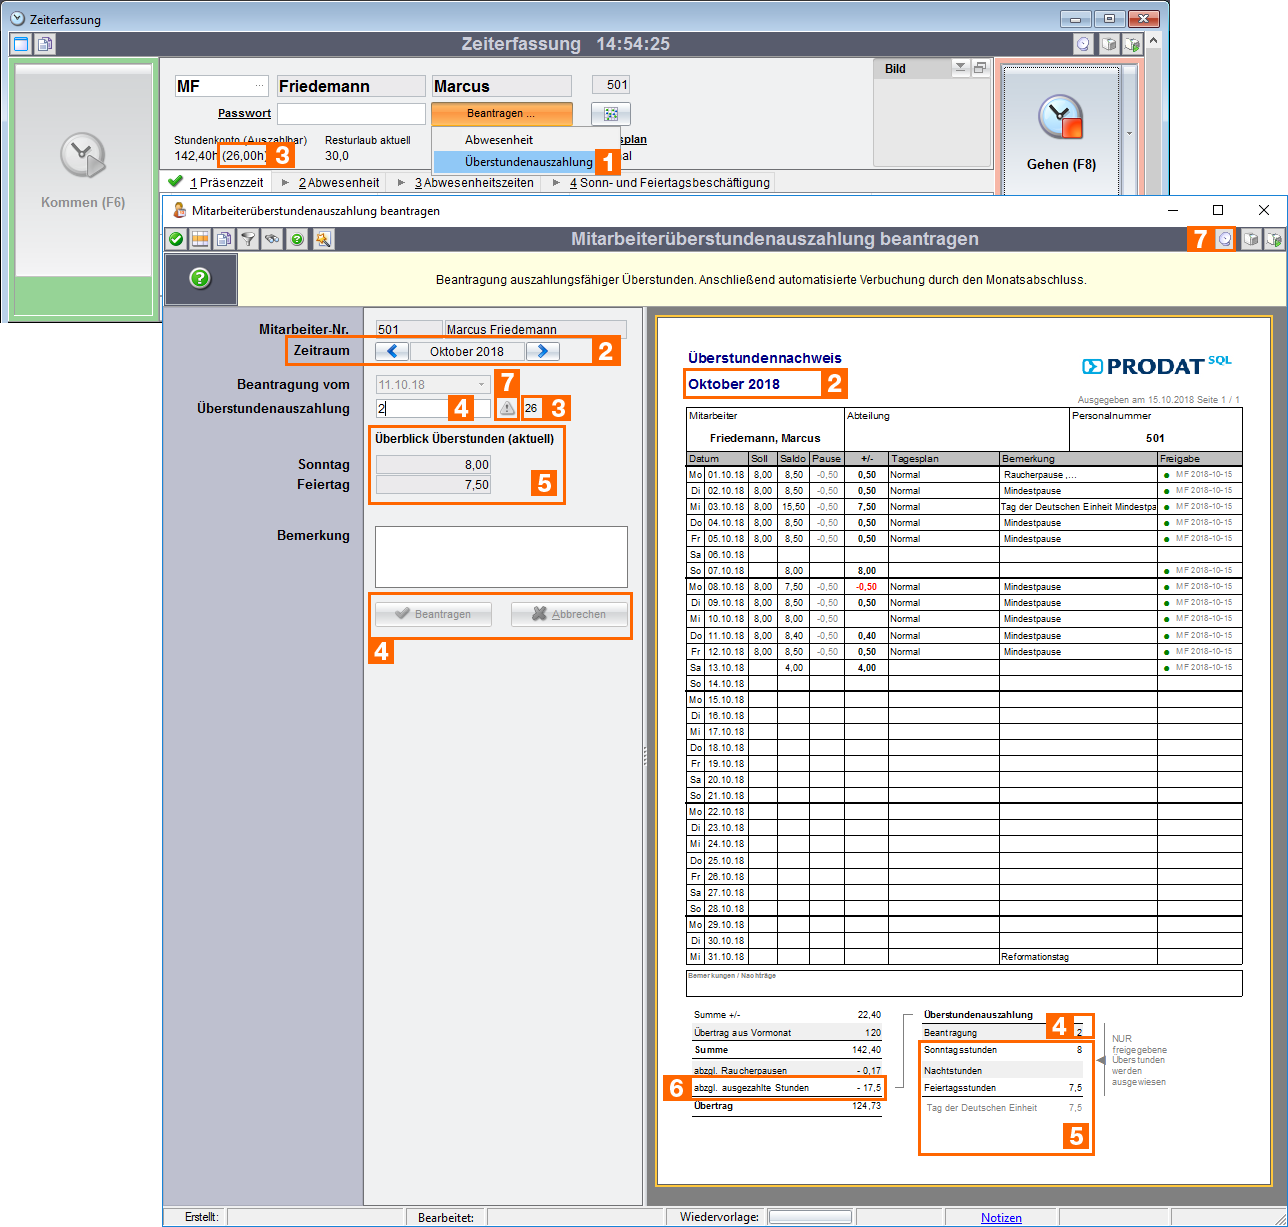Screen dimensions: 1288x1227
Task: Click the plain cube icon in Zeiterfassung header bar
Action: [1108, 44]
